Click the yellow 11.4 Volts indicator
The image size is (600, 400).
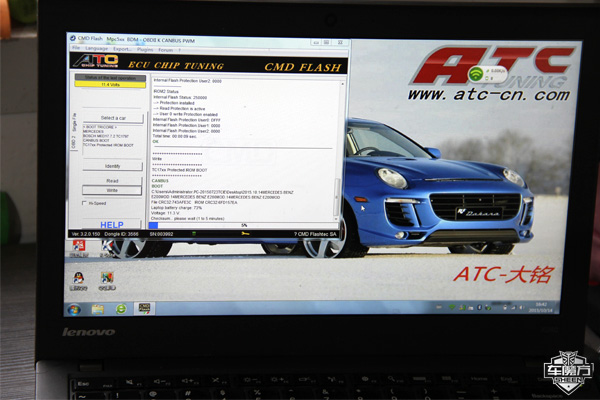[x=110, y=85]
